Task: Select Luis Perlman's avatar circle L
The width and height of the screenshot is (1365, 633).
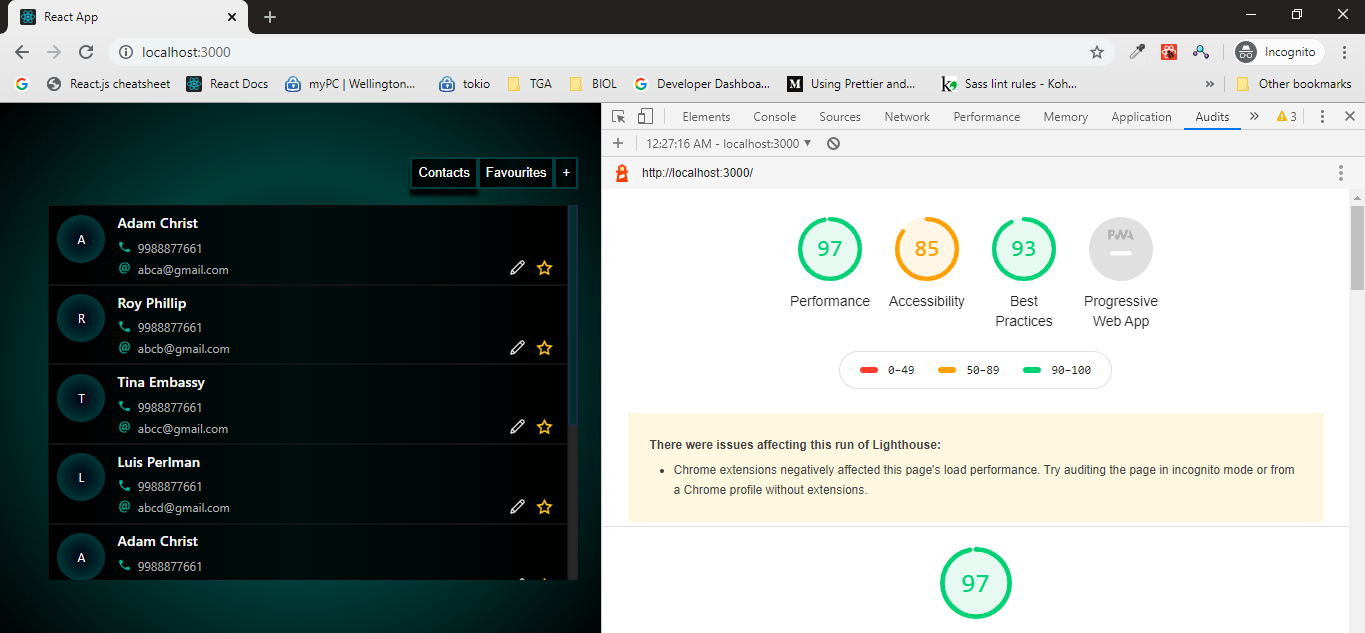Action: (81, 478)
